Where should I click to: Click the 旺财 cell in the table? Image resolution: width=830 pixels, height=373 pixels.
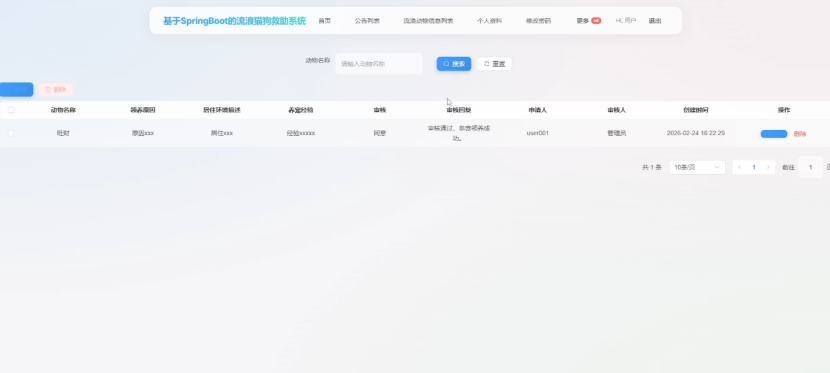[63, 133]
